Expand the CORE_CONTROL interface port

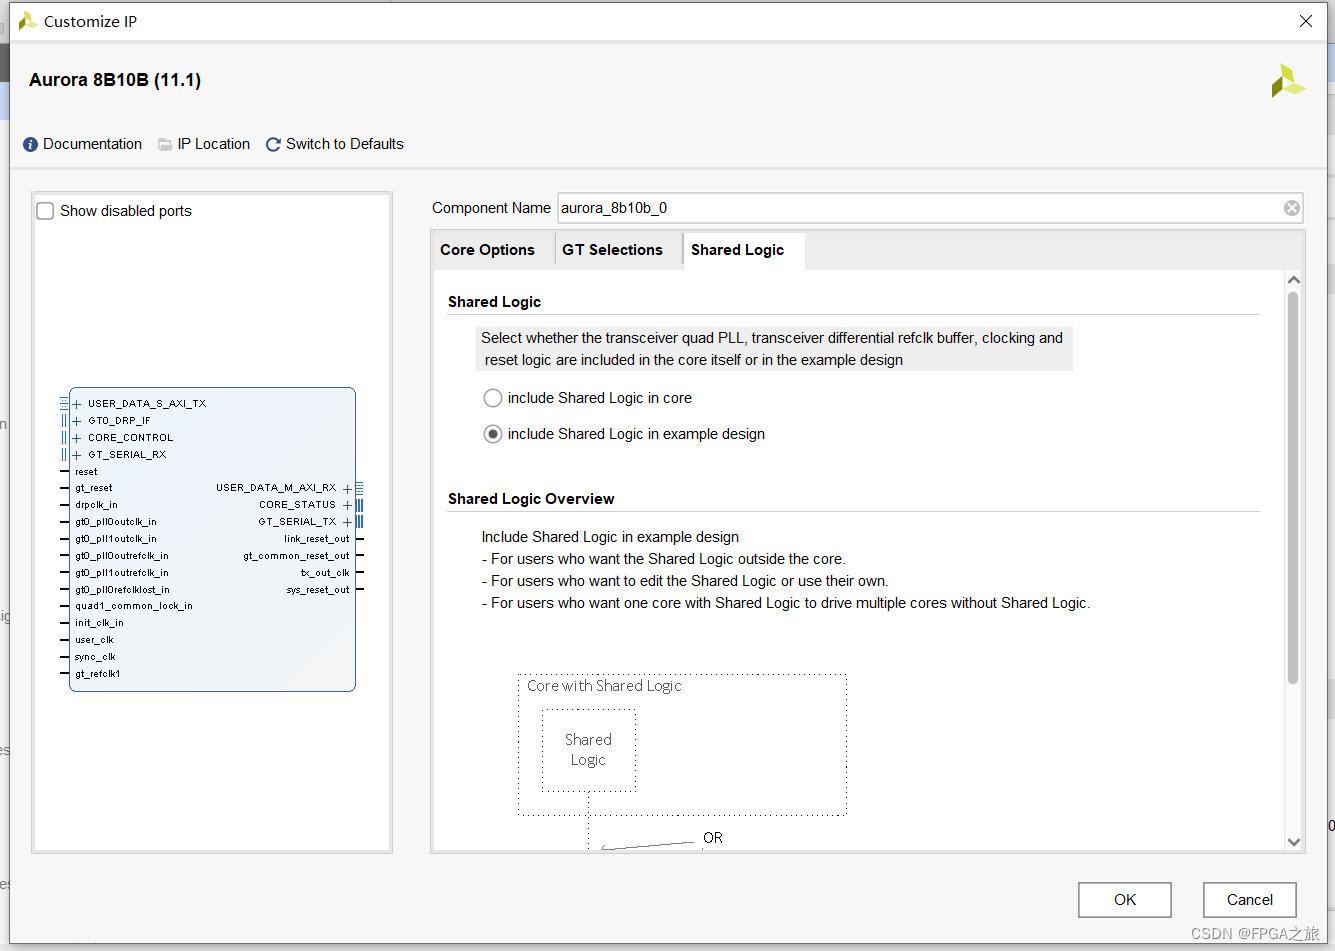(x=77, y=438)
